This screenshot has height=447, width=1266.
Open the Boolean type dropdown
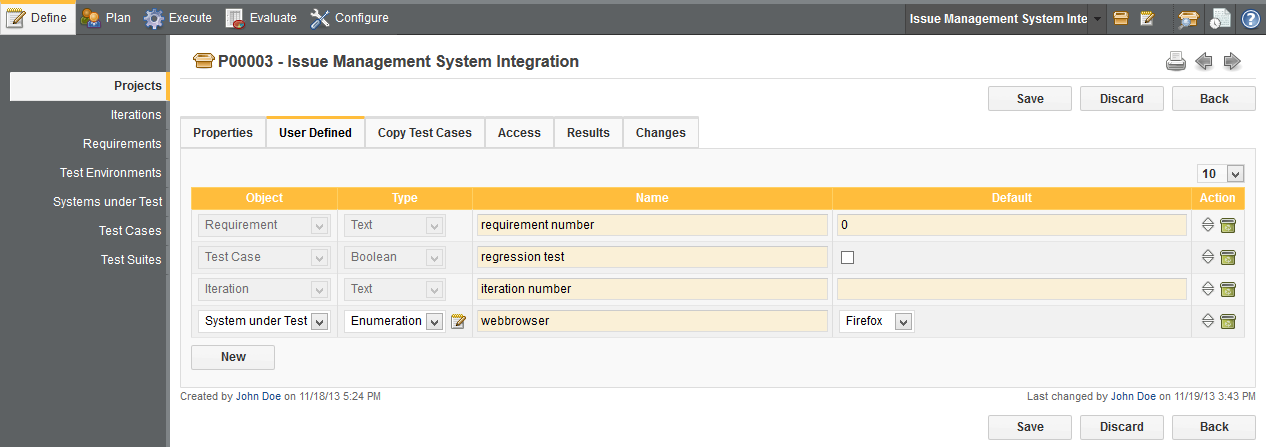[394, 257]
